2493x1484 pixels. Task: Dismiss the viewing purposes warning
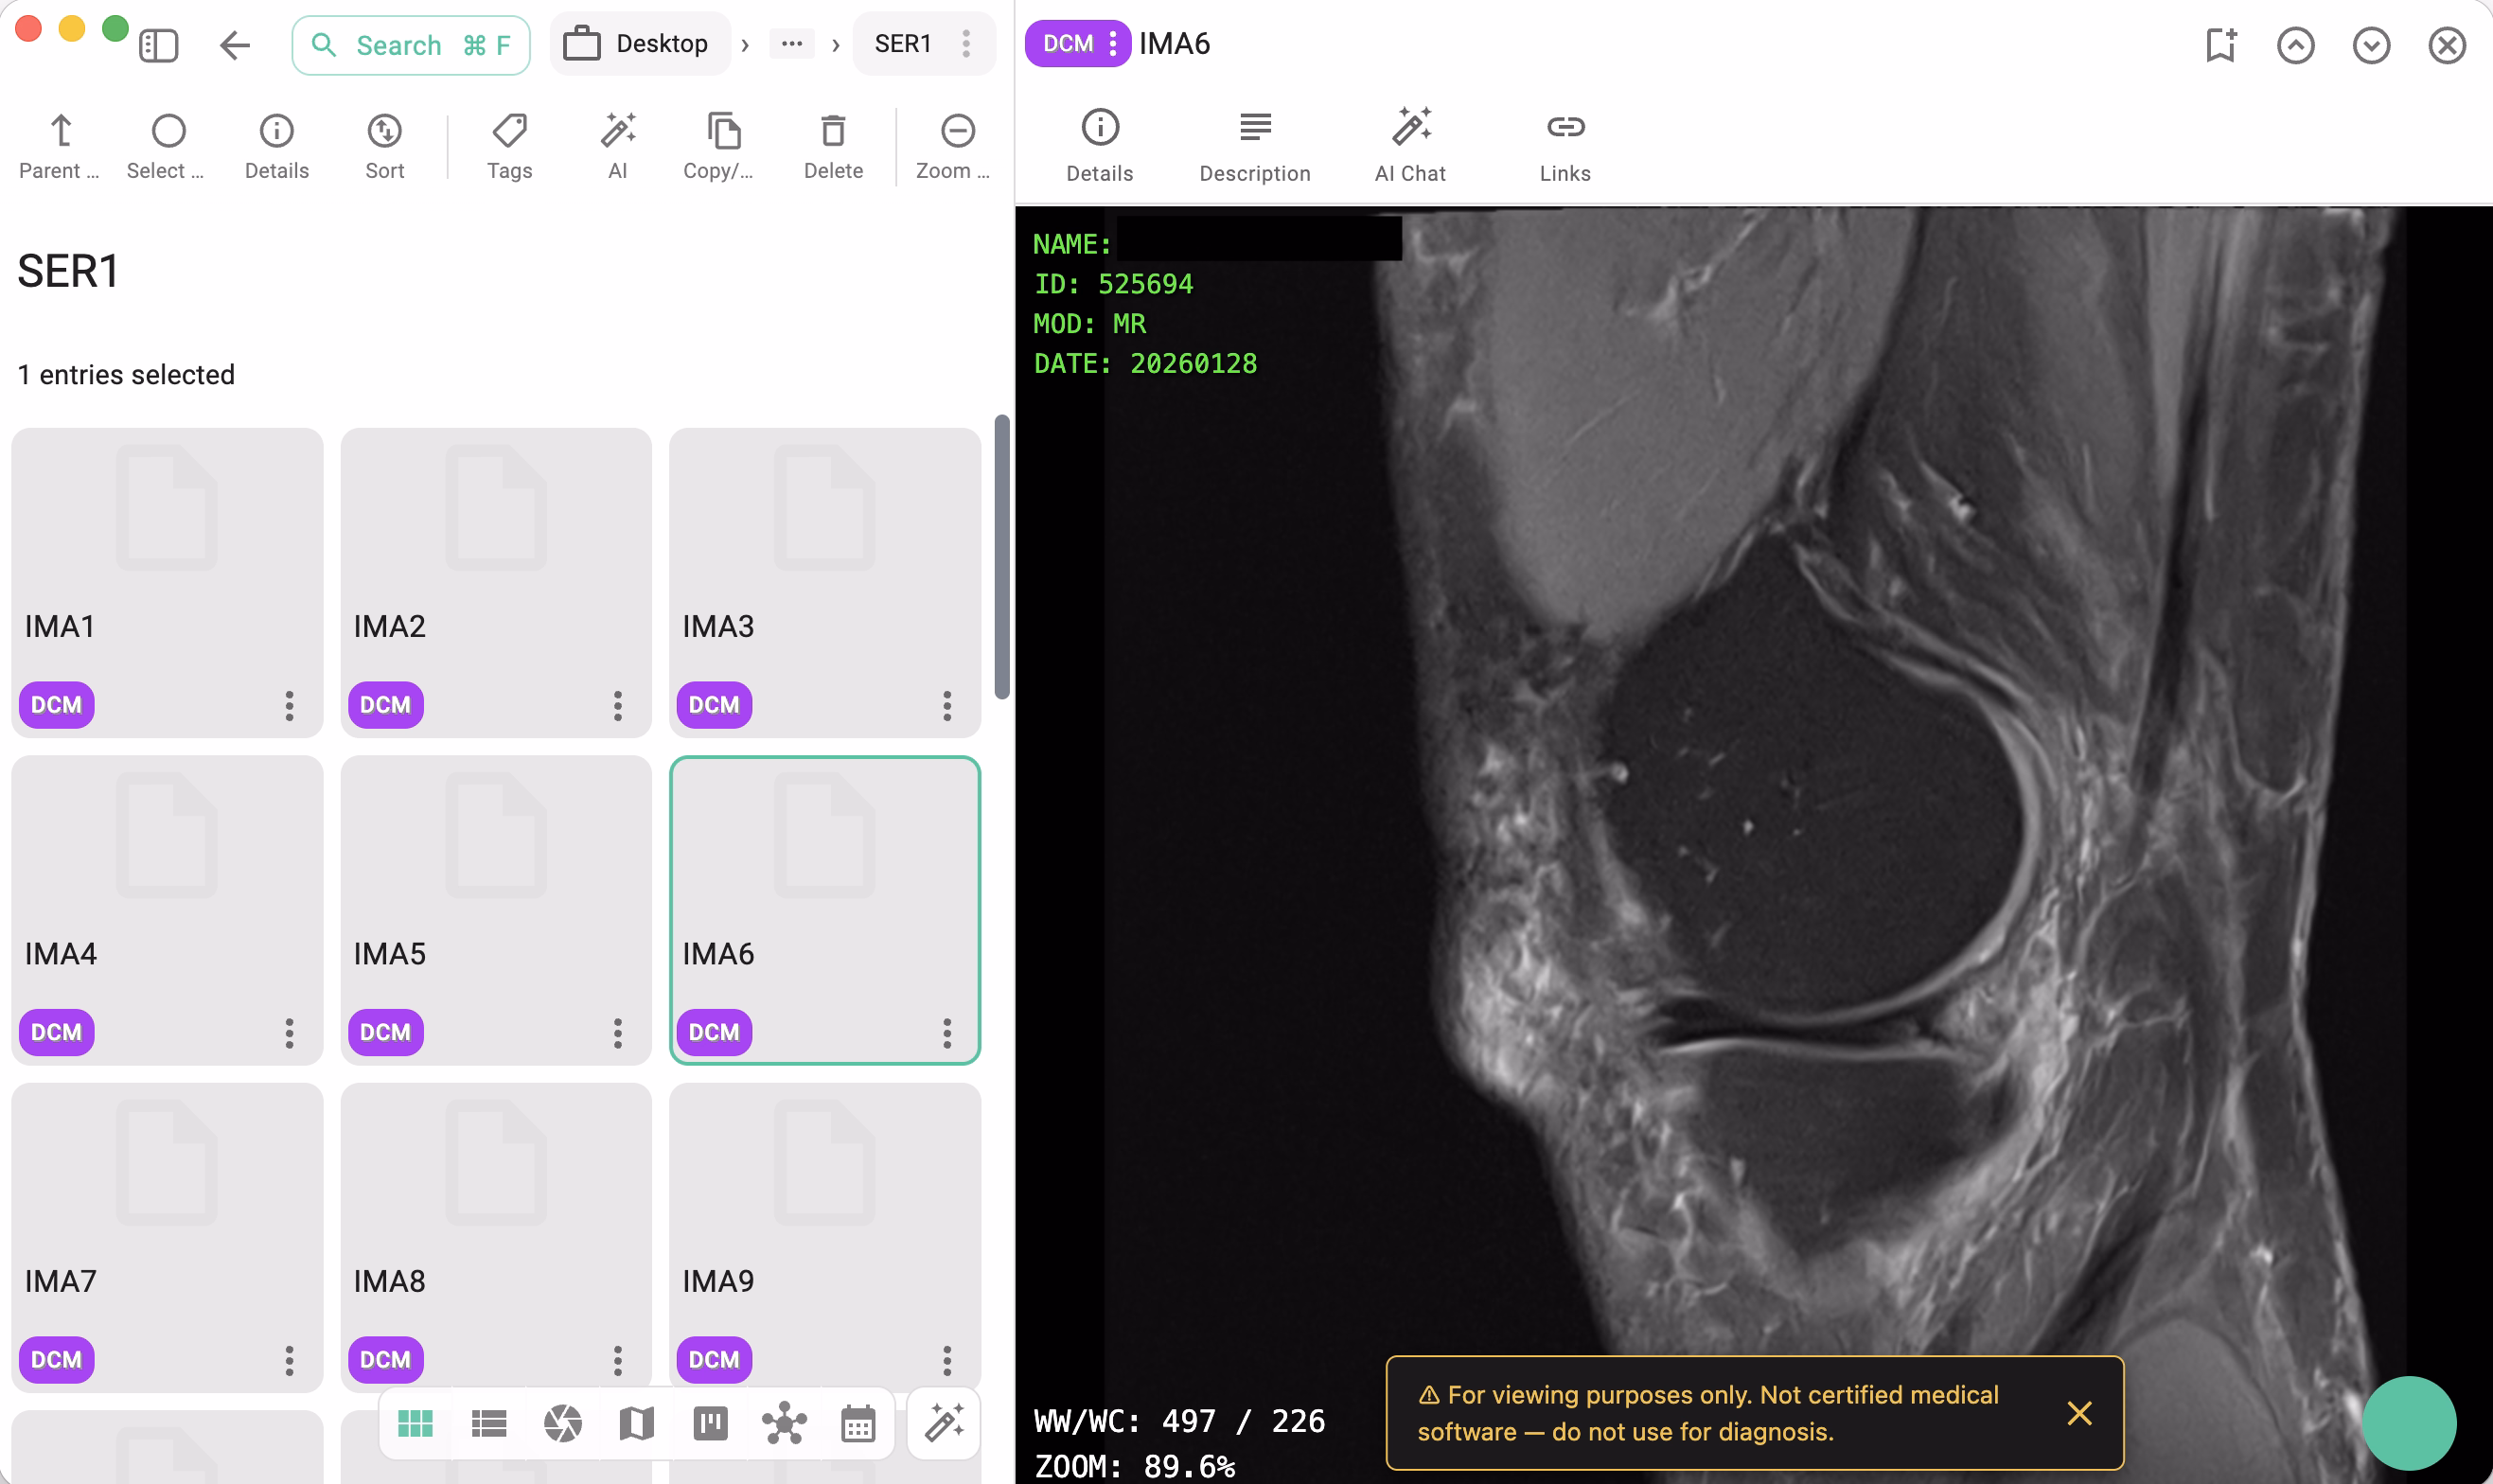tap(2080, 1413)
